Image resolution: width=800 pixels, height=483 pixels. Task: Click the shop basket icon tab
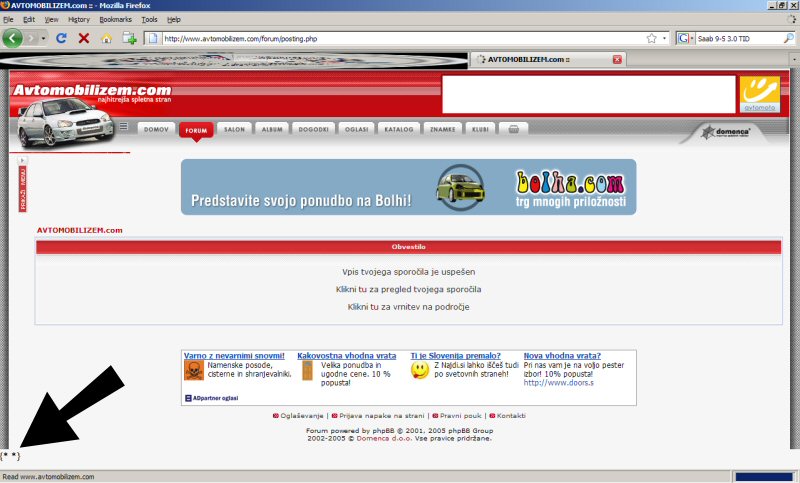click(x=513, y=130)
